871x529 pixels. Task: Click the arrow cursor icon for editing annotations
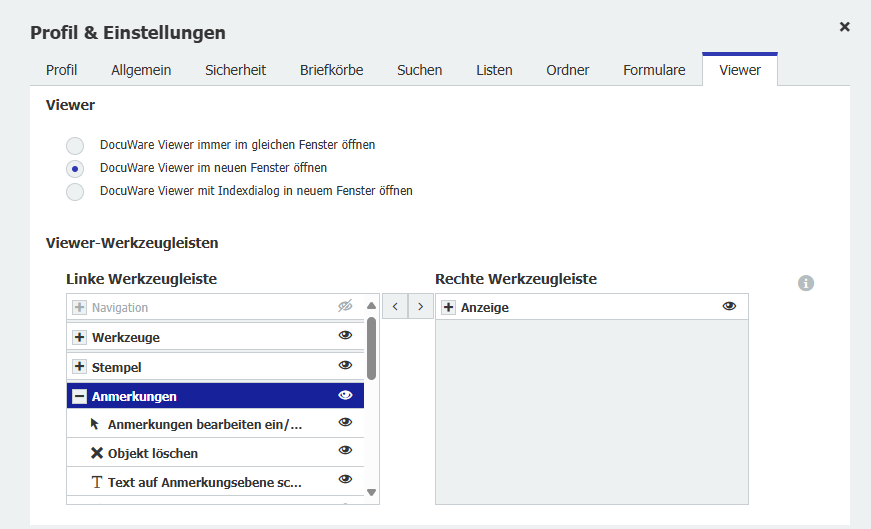96,424
